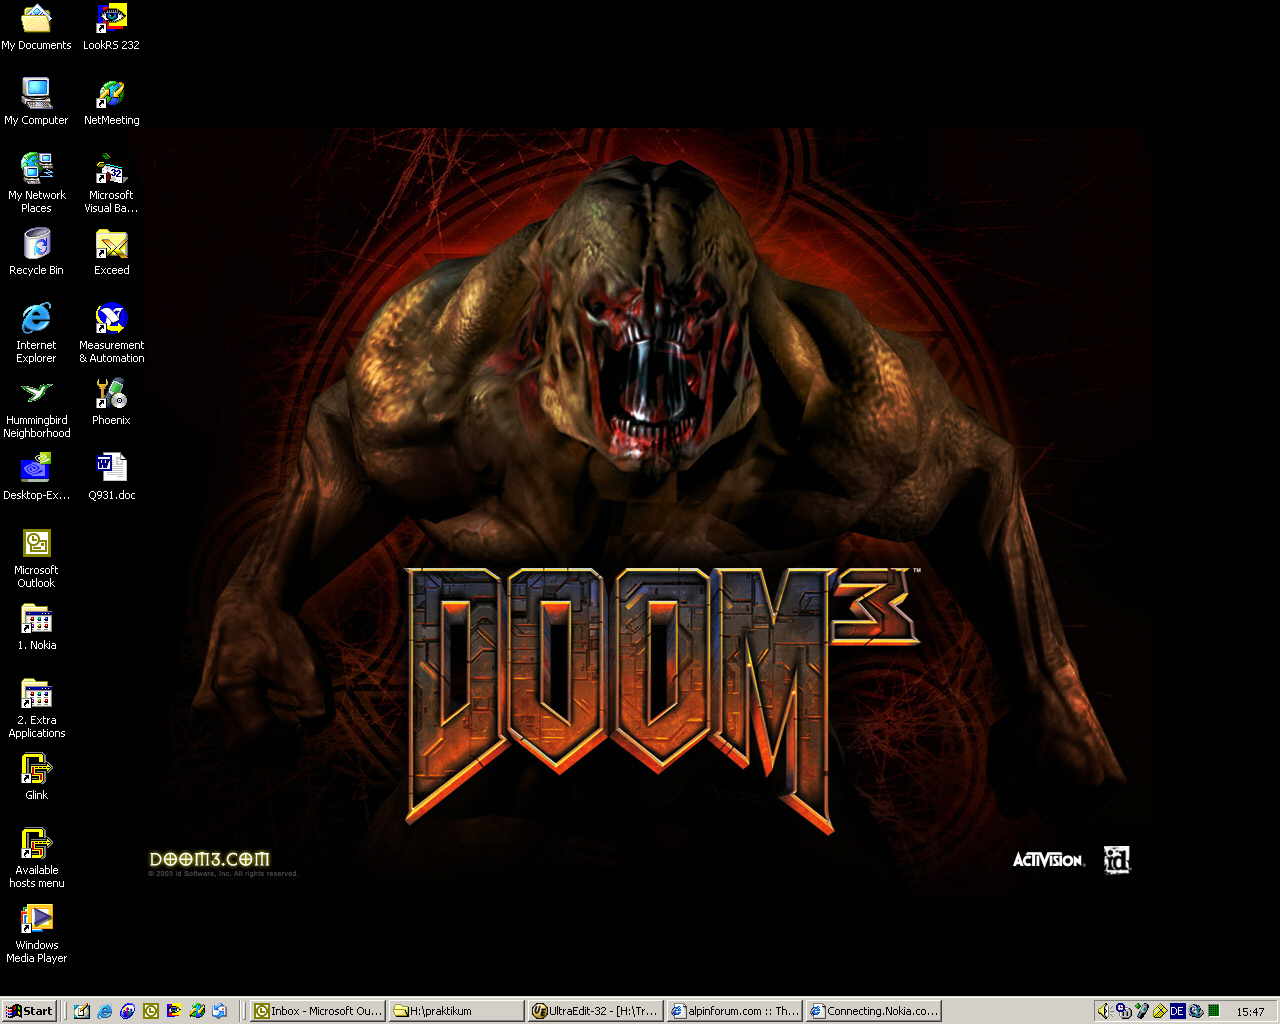Click the DE keyboard language indicator
1280x1024 pixels.
pos(1177,1011)
